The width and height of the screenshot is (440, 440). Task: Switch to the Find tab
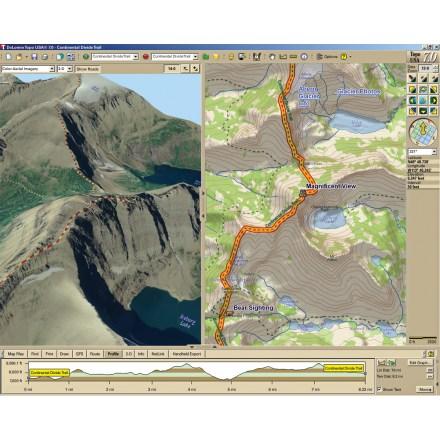point(35,354)
